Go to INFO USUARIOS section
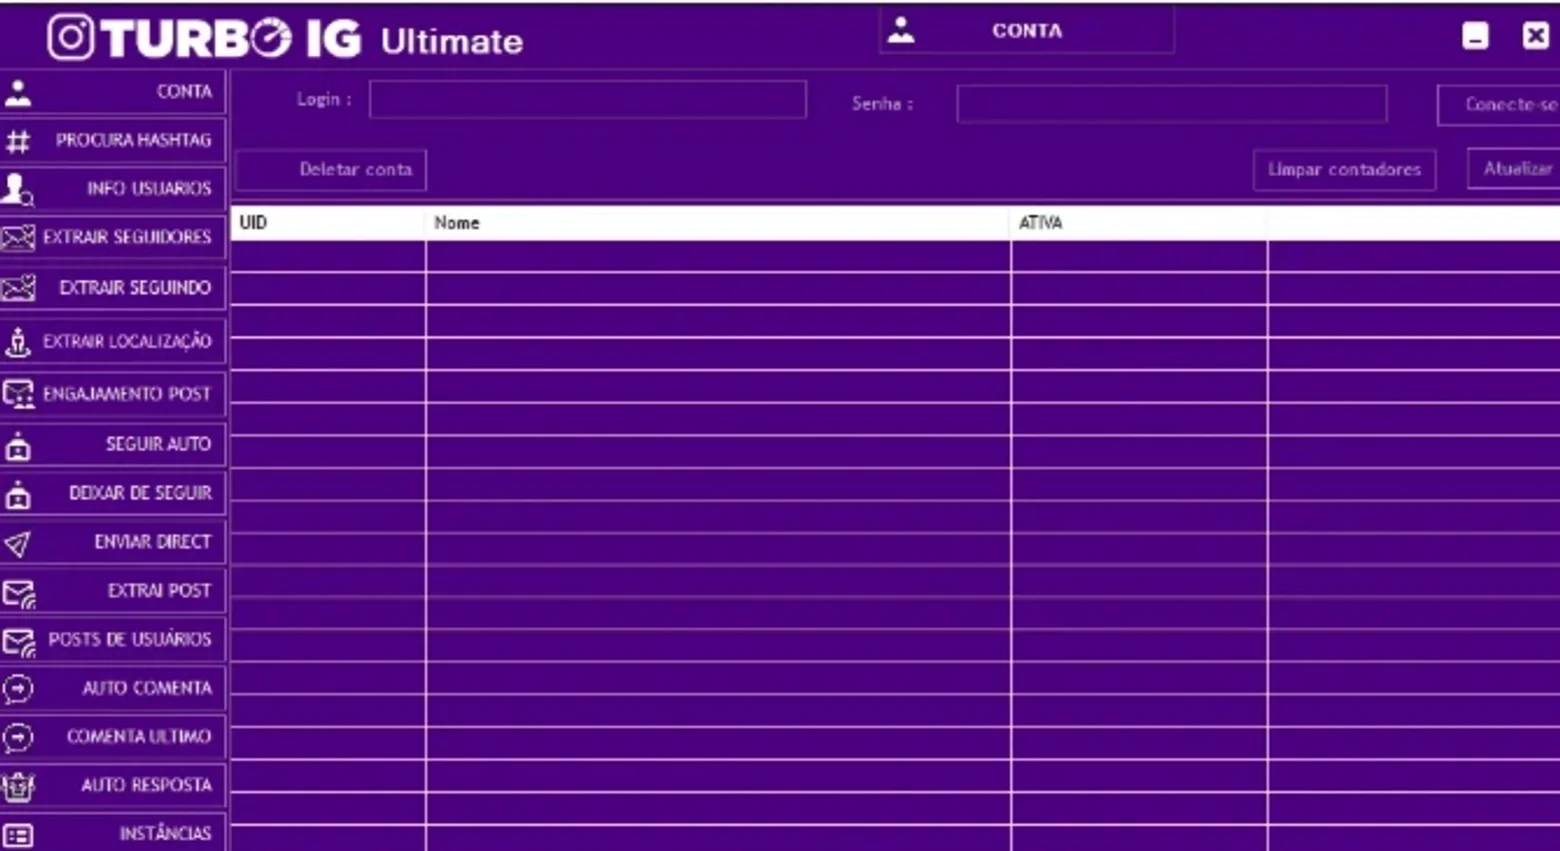 [x=113, y=188]
